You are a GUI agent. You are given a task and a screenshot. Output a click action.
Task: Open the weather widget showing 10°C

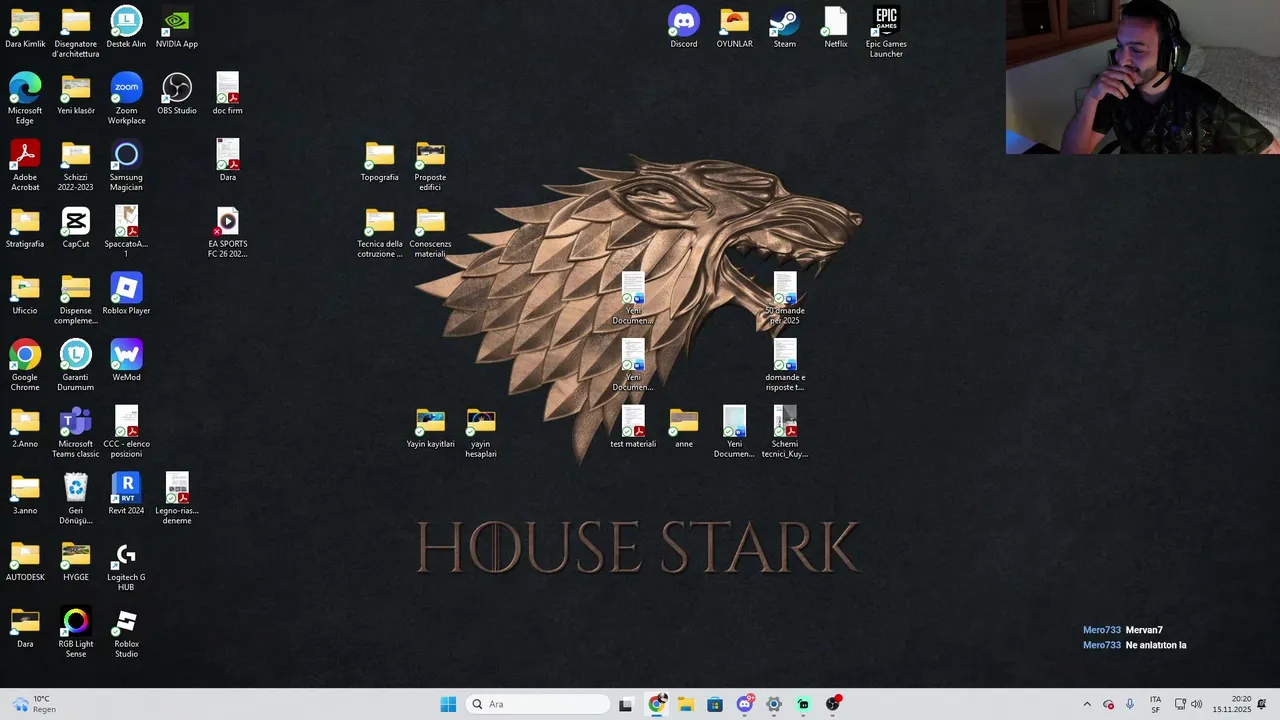coord(33,704)
